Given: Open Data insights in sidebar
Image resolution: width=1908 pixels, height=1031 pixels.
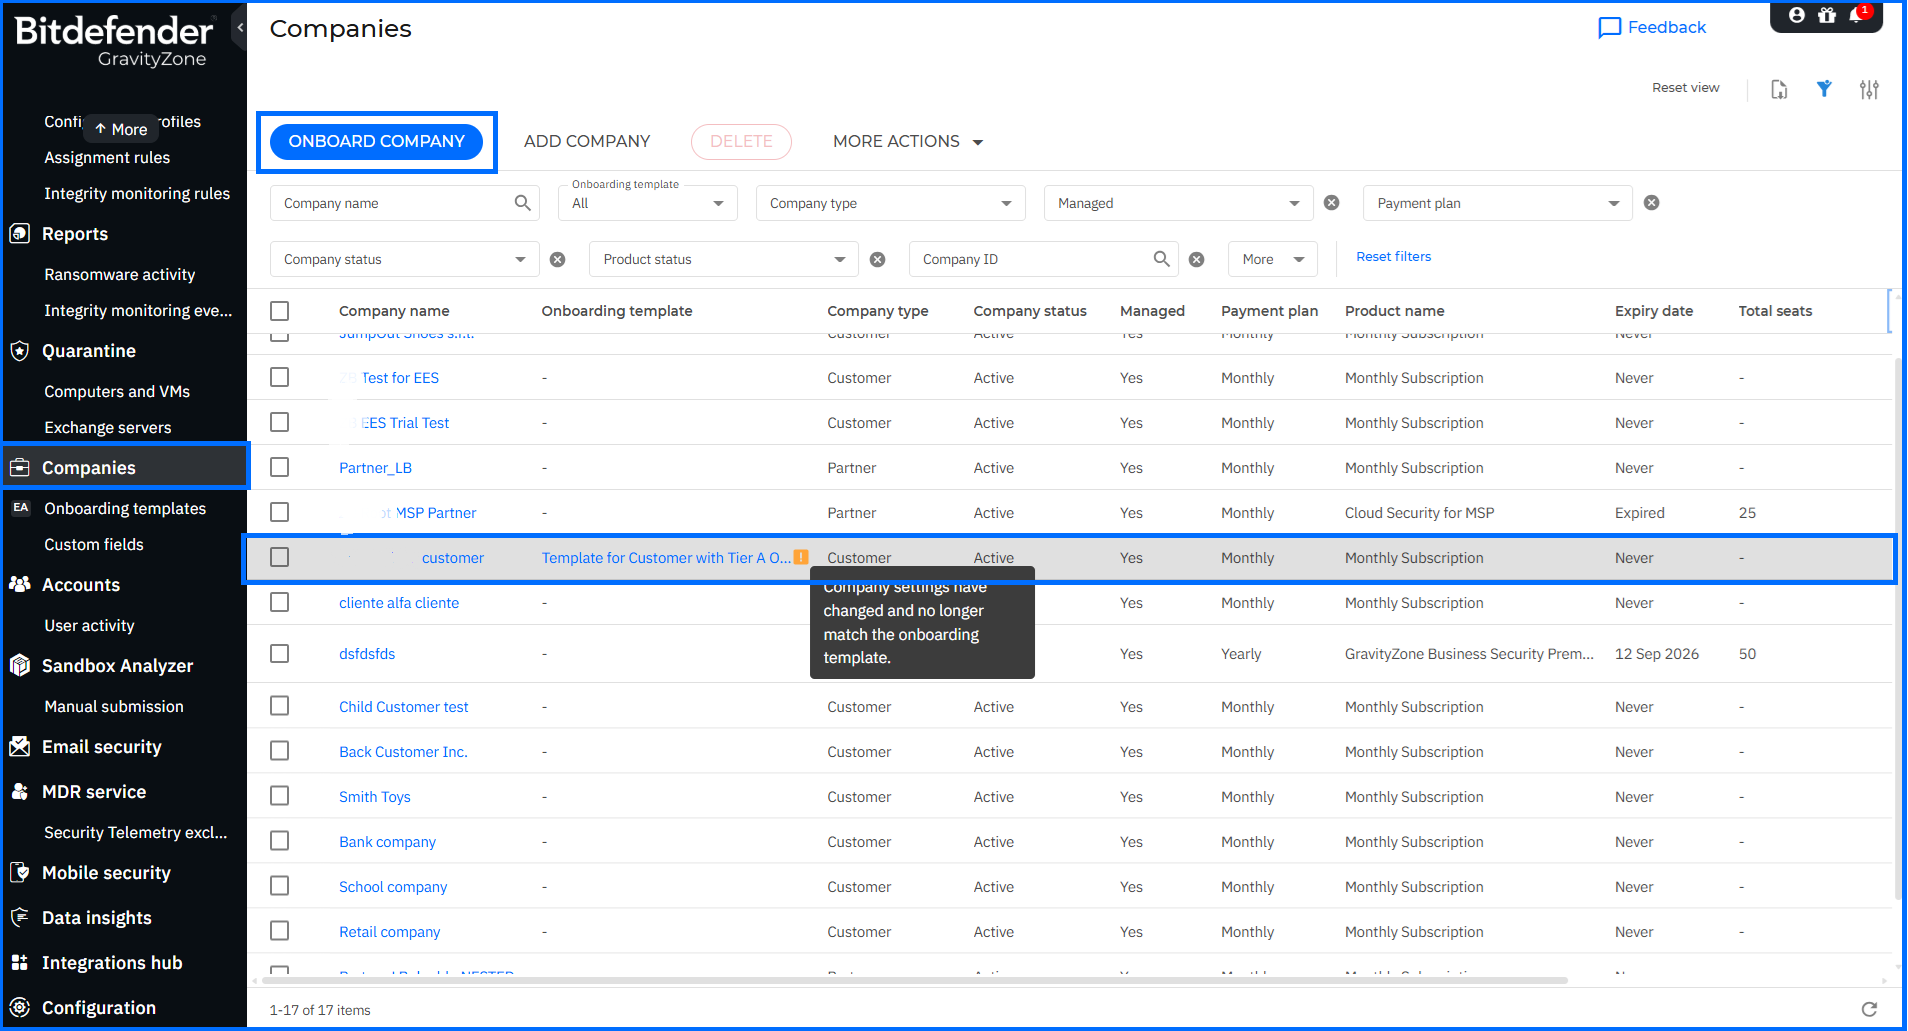Looking at the screenshot, I should [x=97, y=918].
